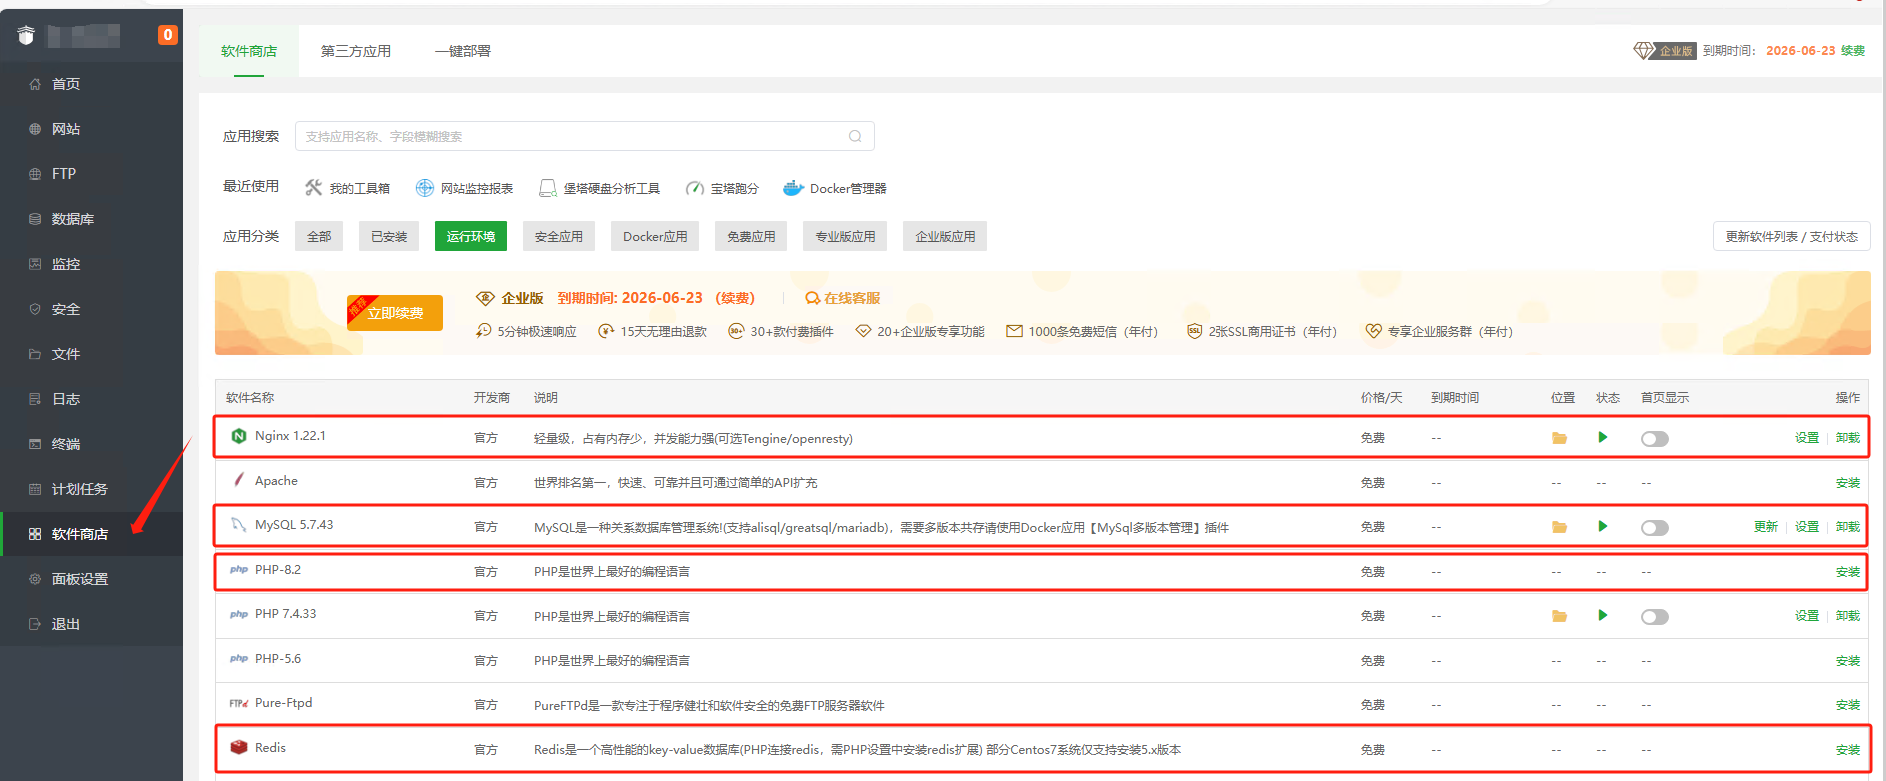Click the banner (续费) link

736,298
